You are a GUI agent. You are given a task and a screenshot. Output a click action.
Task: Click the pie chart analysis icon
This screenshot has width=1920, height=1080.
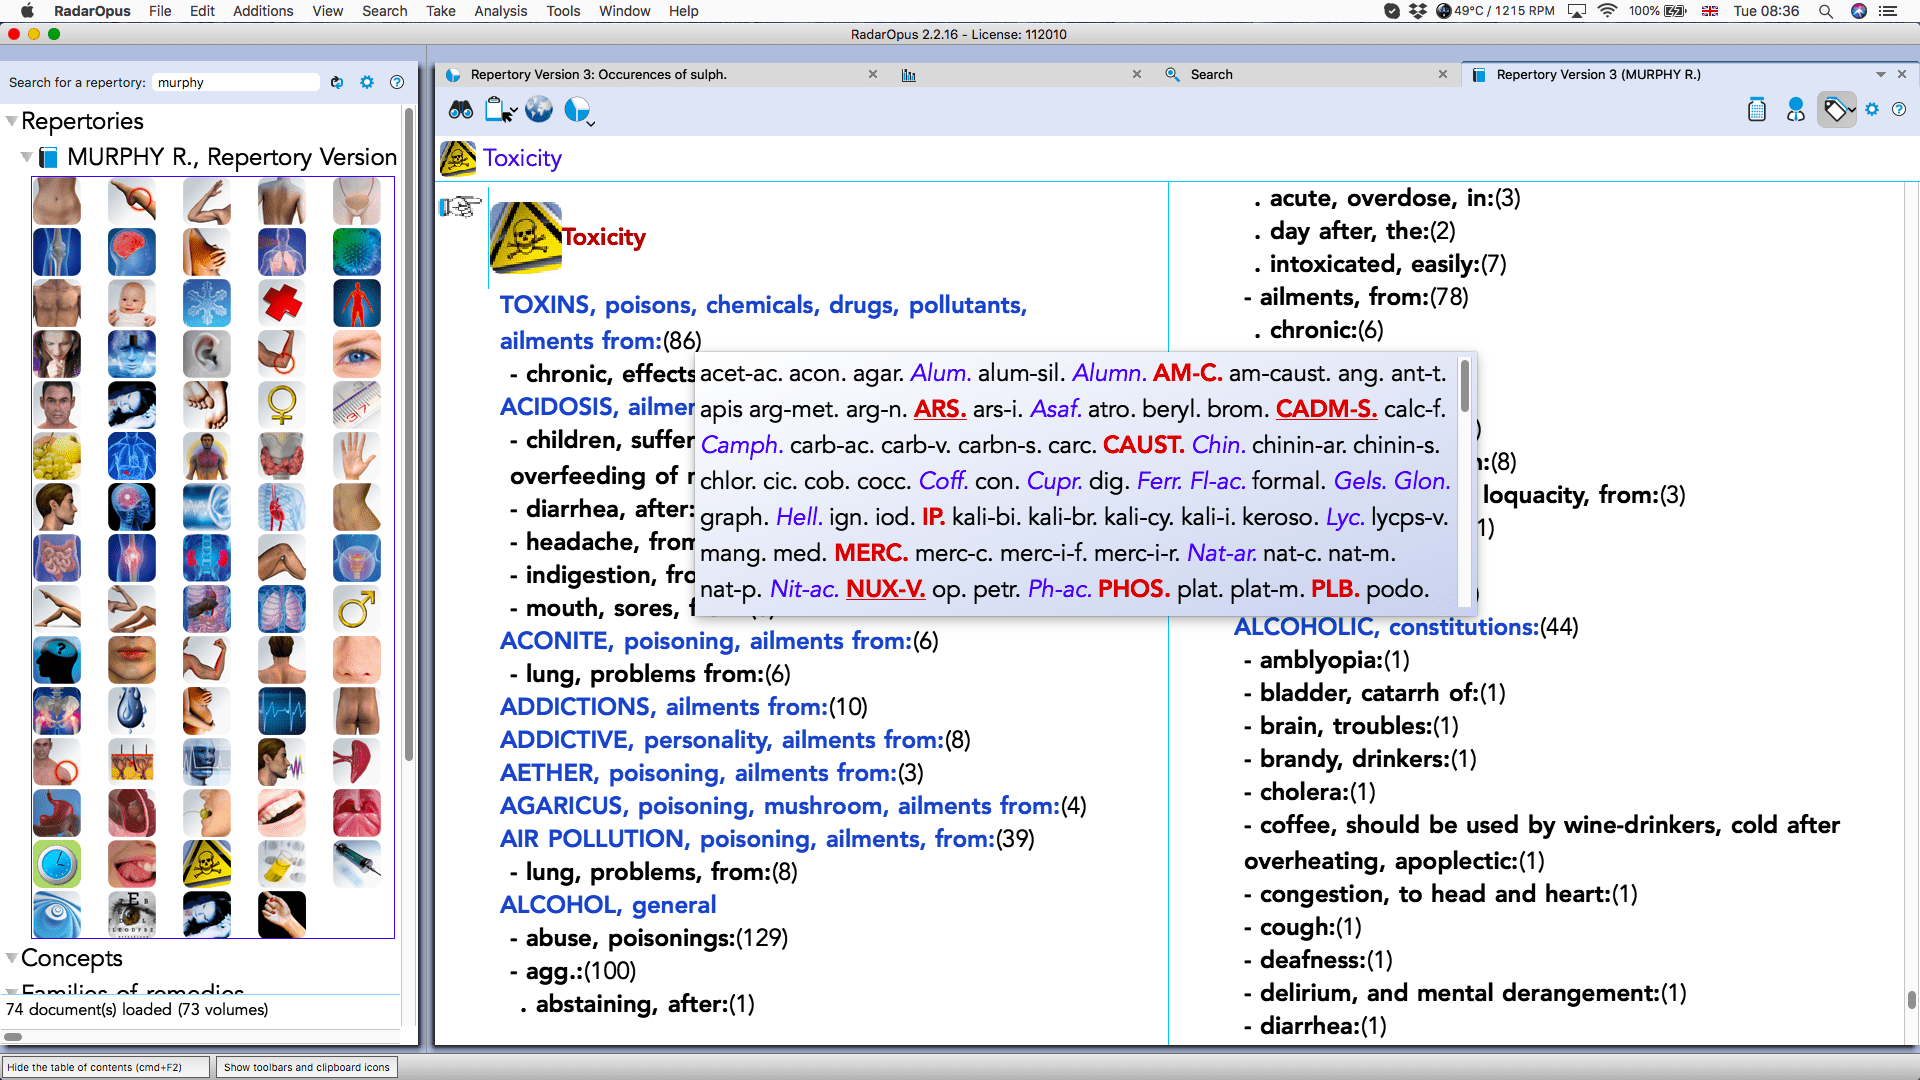pyautogui.click(x=577, y=109)
